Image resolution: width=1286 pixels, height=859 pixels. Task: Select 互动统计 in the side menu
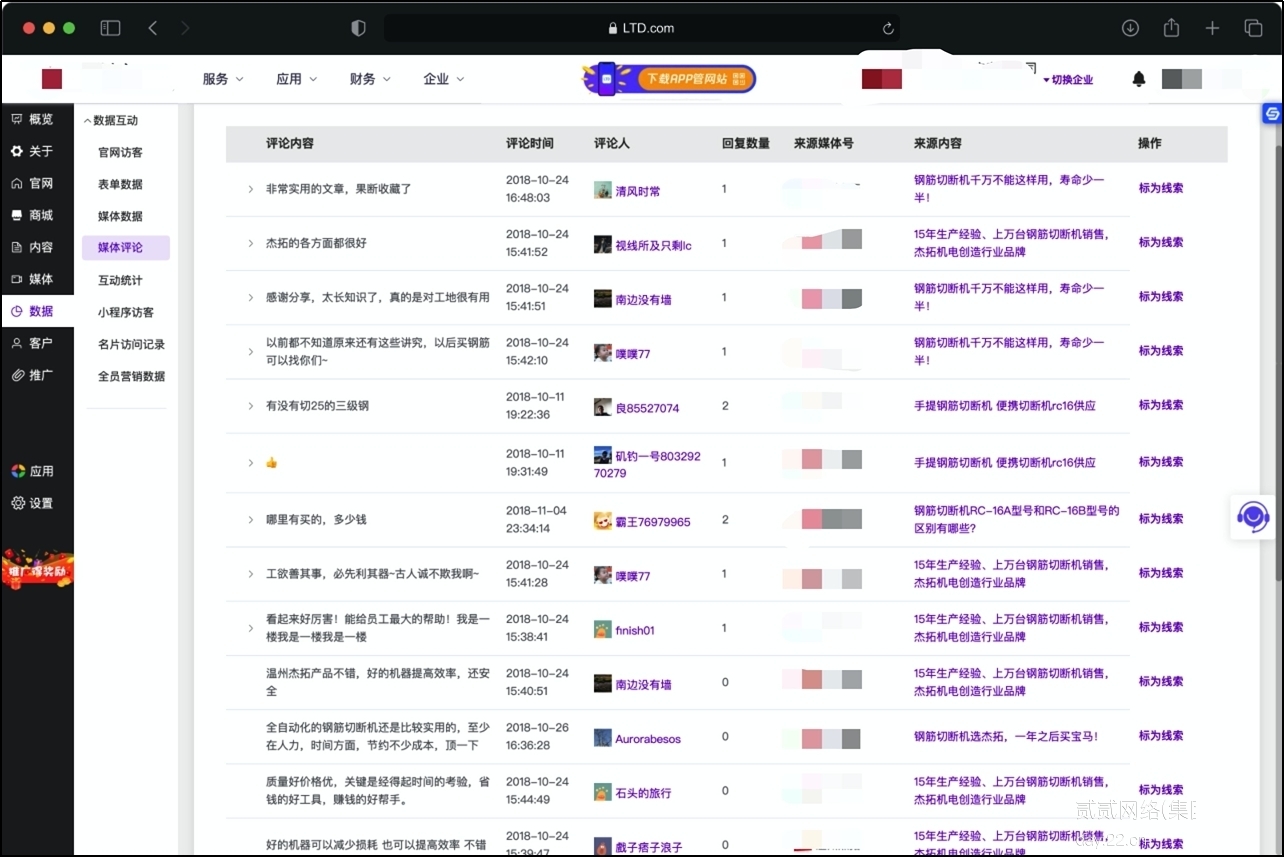(120, 280)
